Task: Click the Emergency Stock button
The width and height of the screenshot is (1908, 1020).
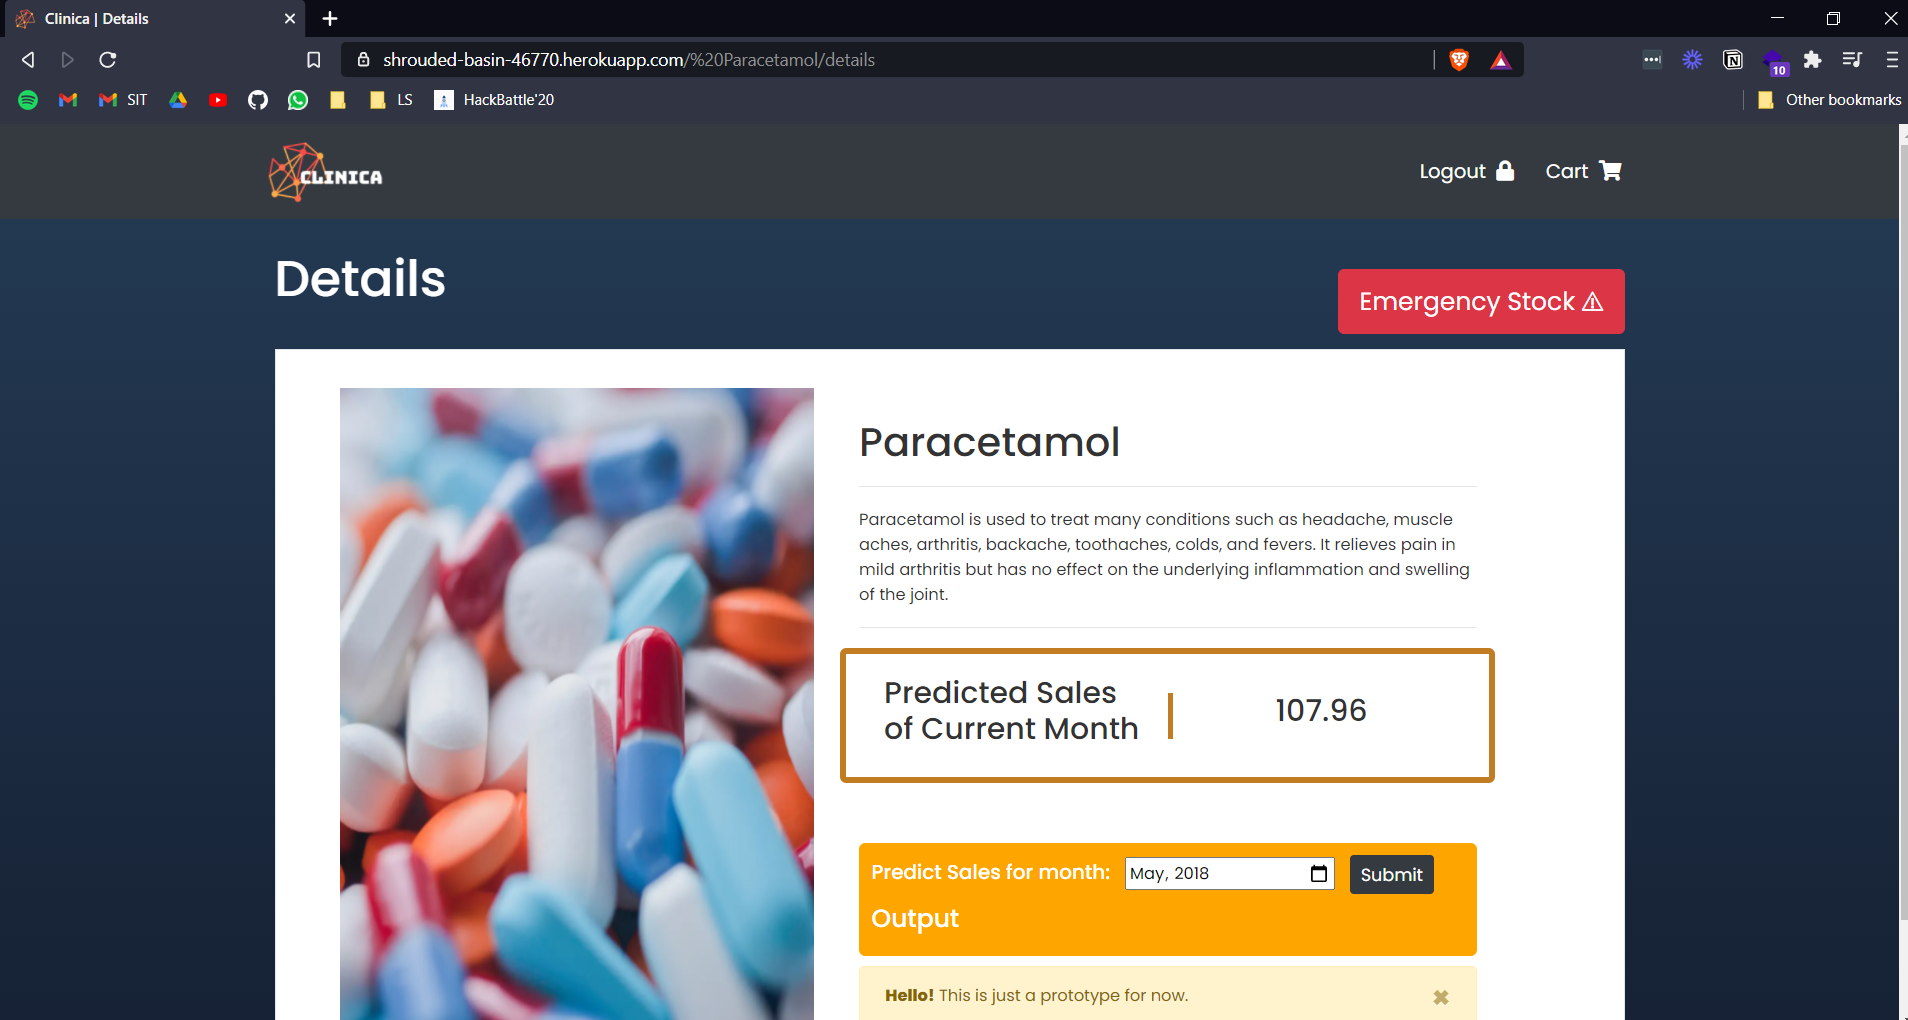Action: [x=1481, y=301]
